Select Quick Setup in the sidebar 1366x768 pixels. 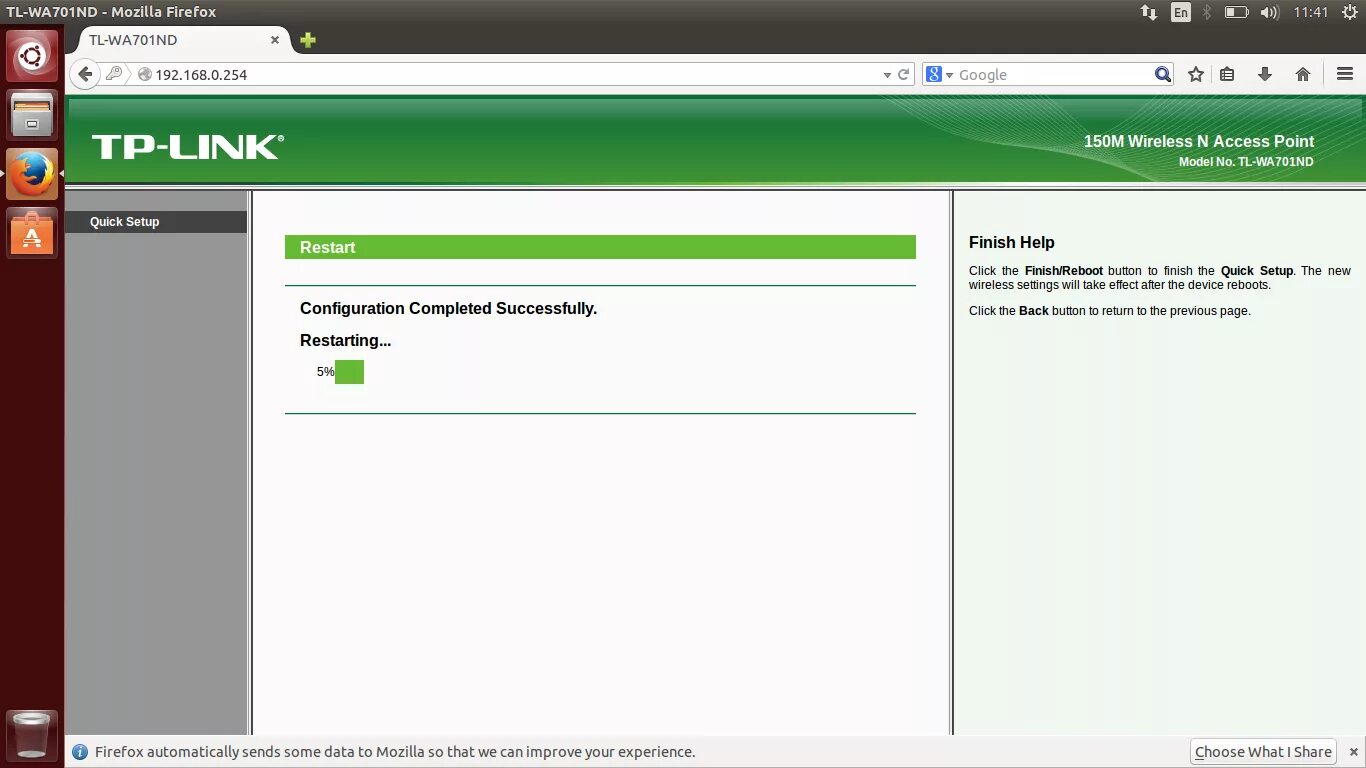click(156, 222)
